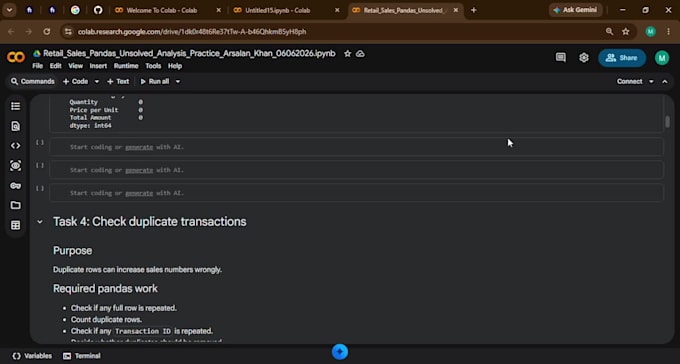
Task: View site information icon in address bar
Action: [68, 32]
